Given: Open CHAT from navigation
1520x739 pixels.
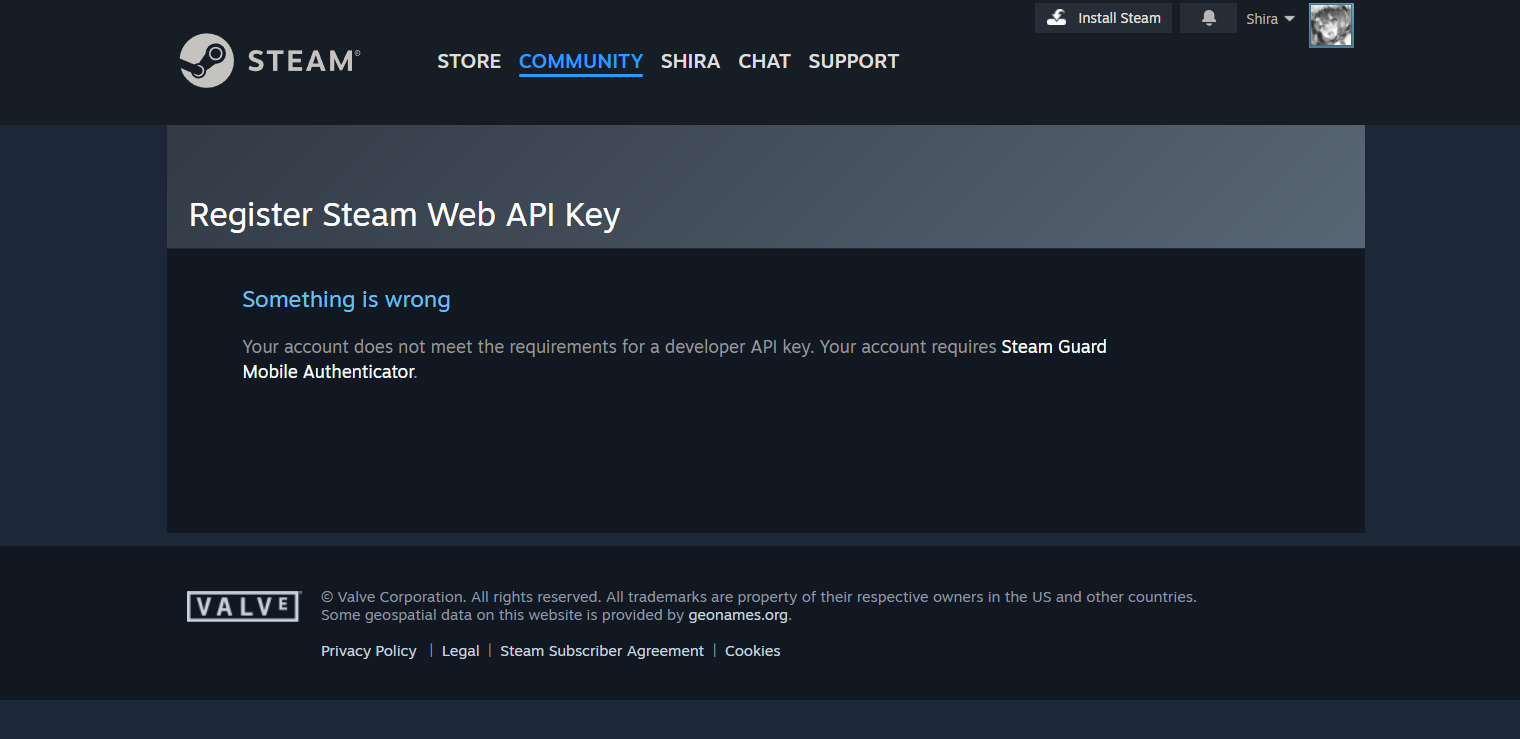Looking at the screenshot, I should point(764,61).
